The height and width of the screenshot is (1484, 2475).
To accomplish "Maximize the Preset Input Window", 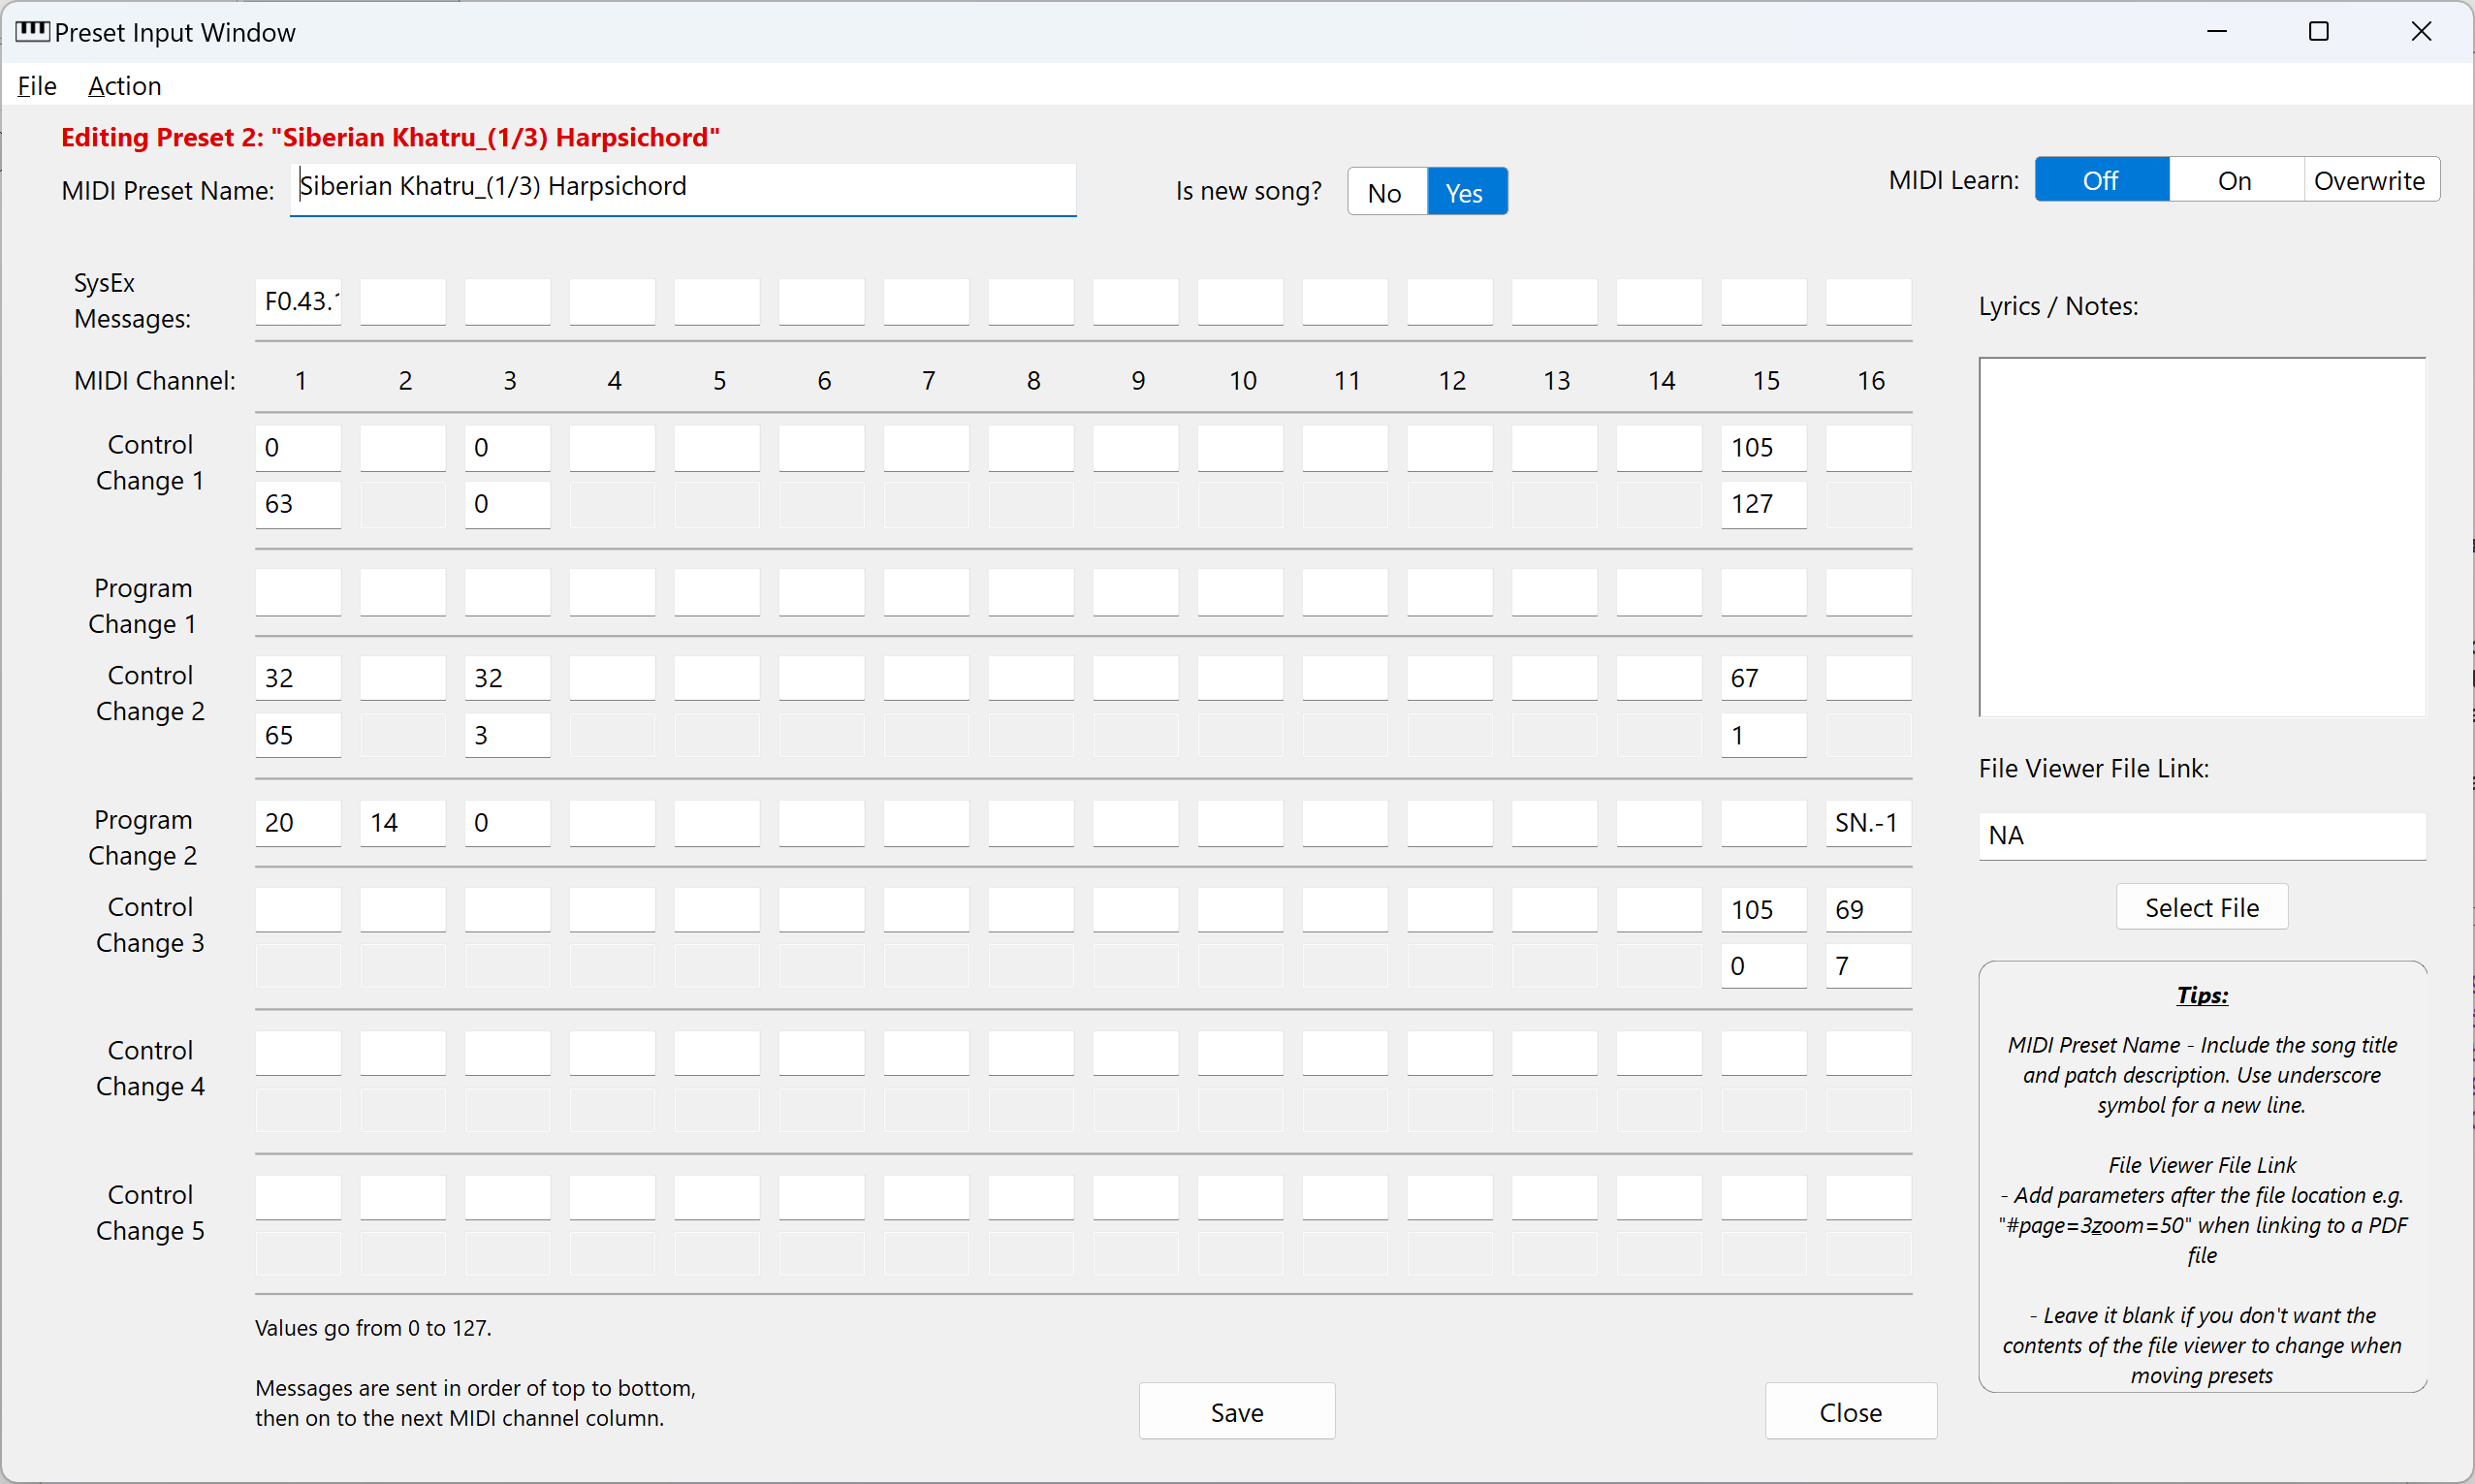I will (x=2318, y=32).
